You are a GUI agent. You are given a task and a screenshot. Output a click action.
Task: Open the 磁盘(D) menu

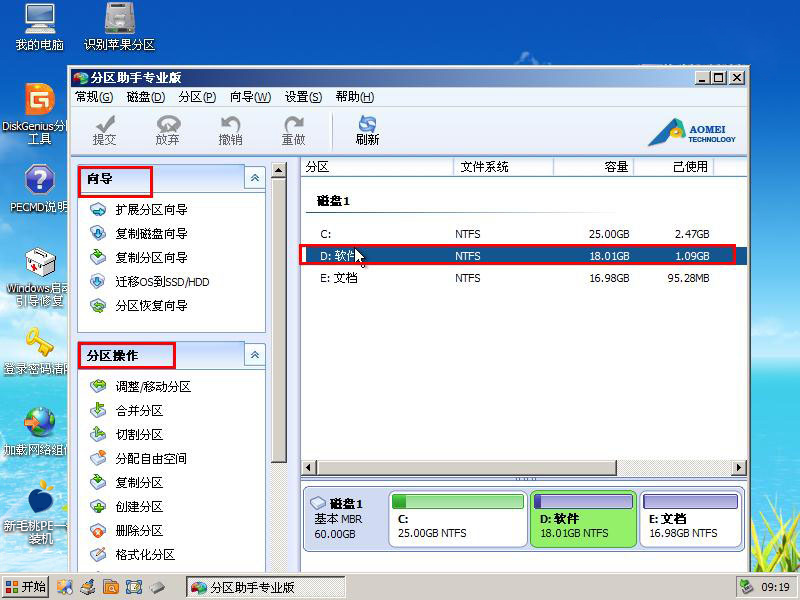click(x=146, y=97)
